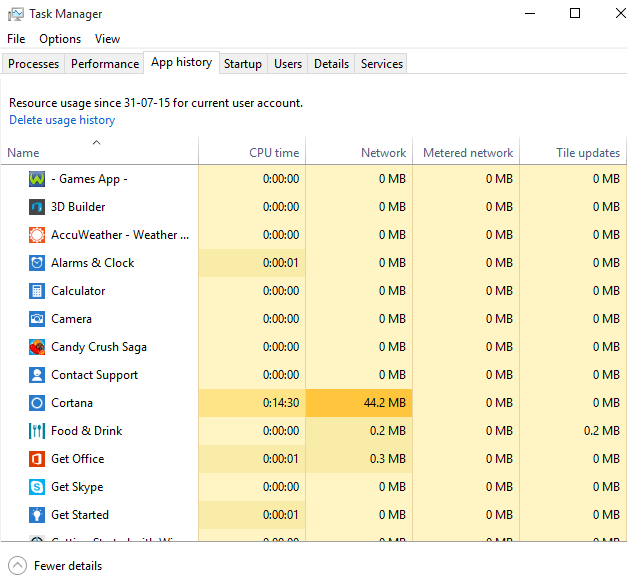
Task: Select the Get Started row name
Action: pos(80,515)
